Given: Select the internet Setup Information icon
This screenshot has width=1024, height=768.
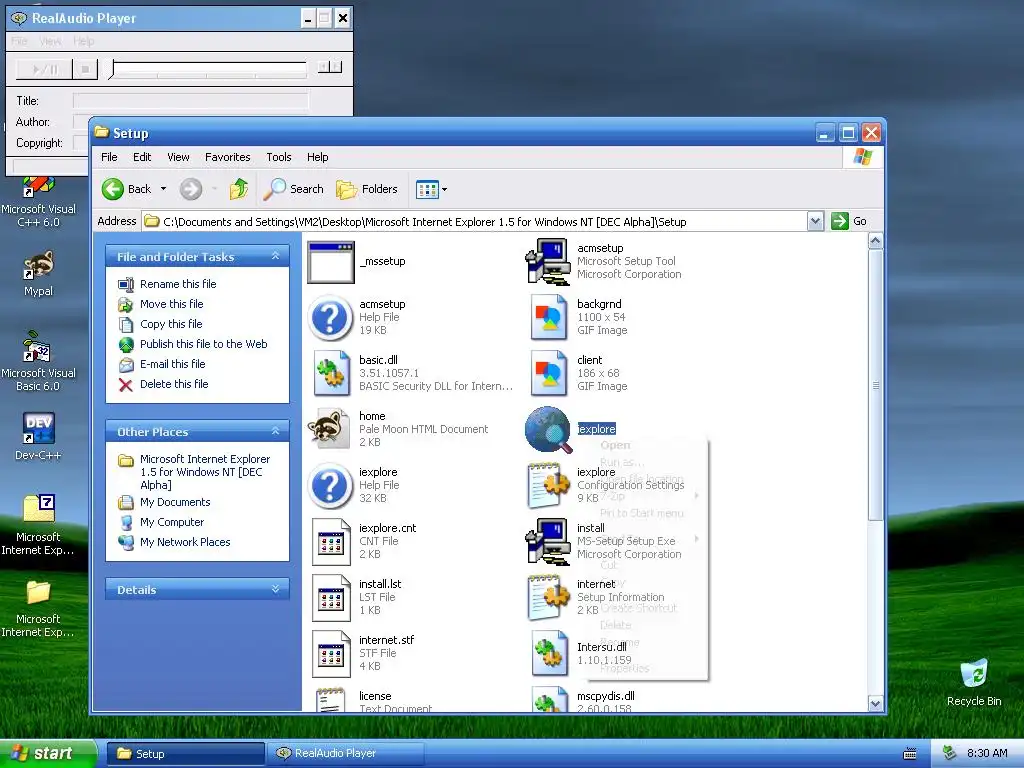Looking at the screenshot, I should pyautogui.click(x=549, y=598).
